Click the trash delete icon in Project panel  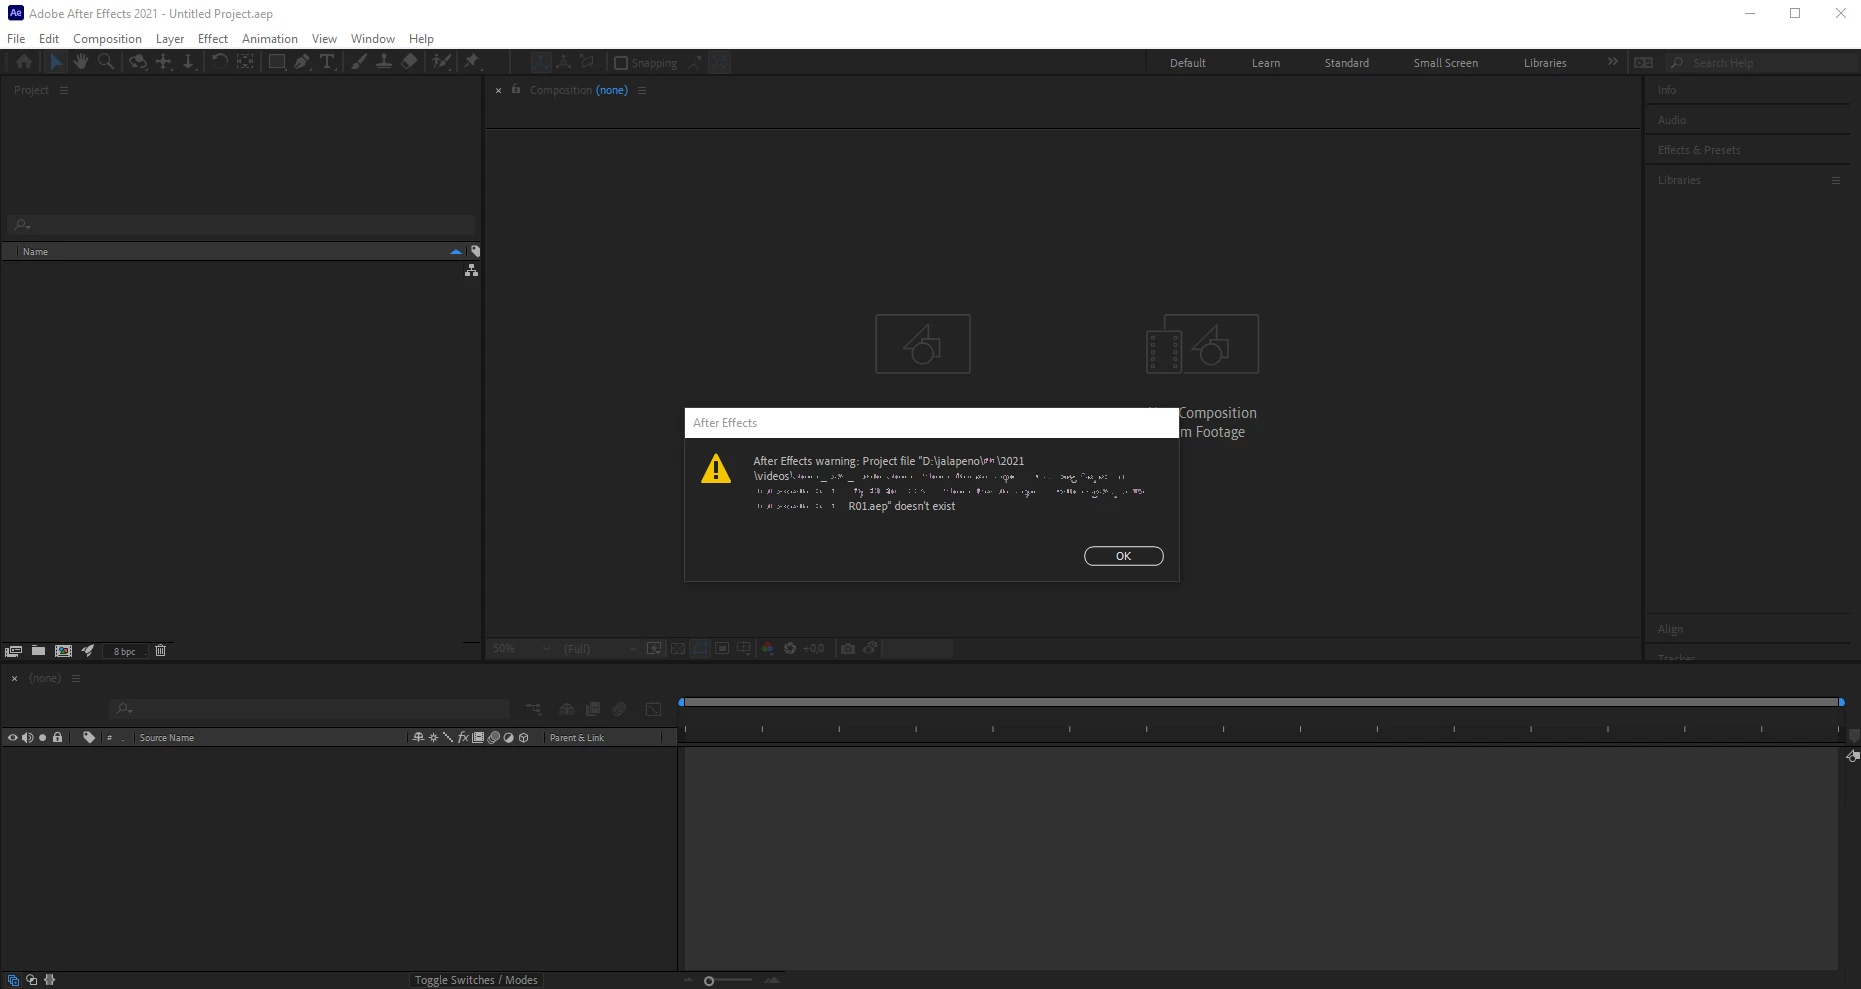click(160, 651)
